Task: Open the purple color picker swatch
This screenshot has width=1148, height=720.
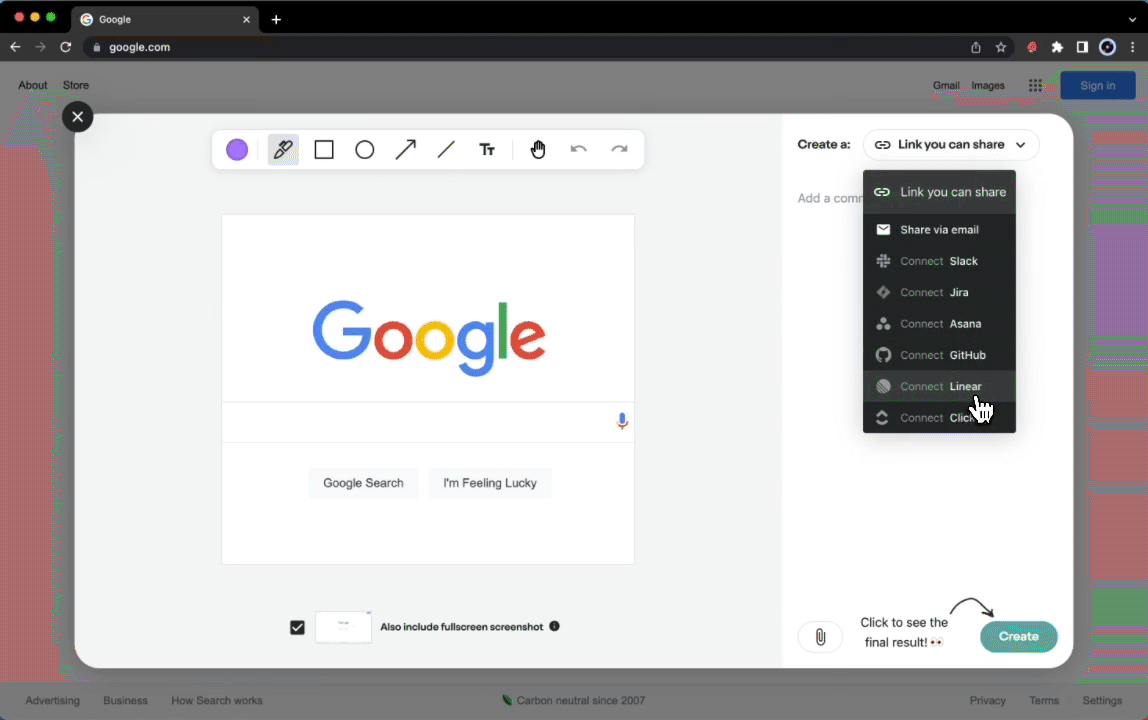Action: pyautogui.click(x=237, y=150)
